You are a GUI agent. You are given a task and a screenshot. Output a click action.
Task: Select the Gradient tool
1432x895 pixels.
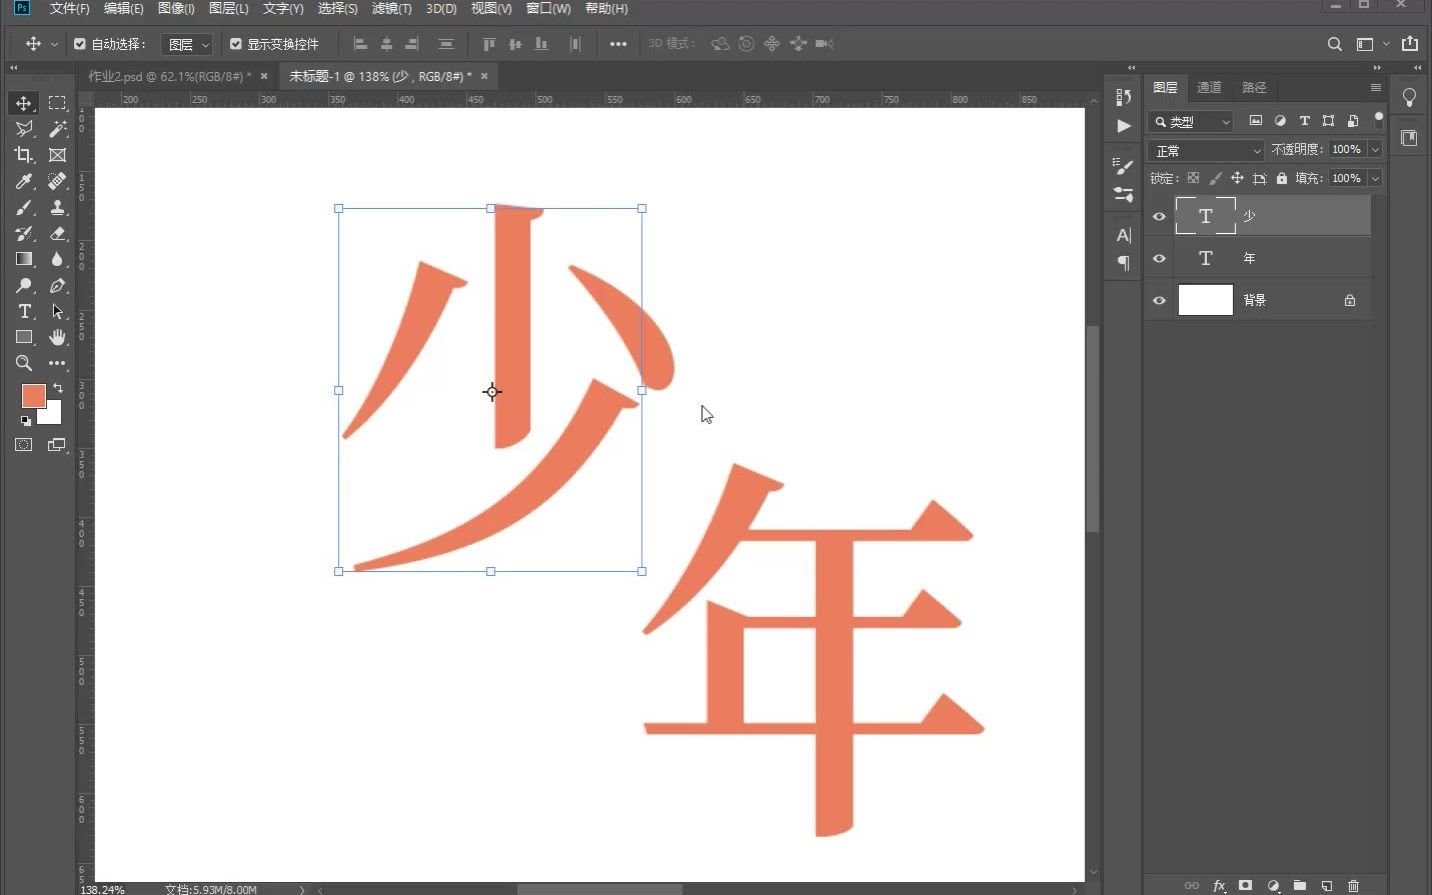click(x=24, y=259)
